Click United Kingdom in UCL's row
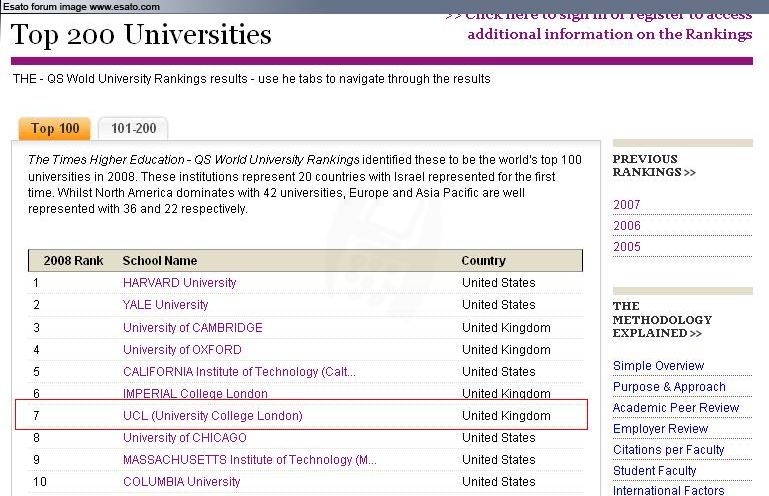The height and width of the screenshot is (496, 769). [x=506, y=416]
